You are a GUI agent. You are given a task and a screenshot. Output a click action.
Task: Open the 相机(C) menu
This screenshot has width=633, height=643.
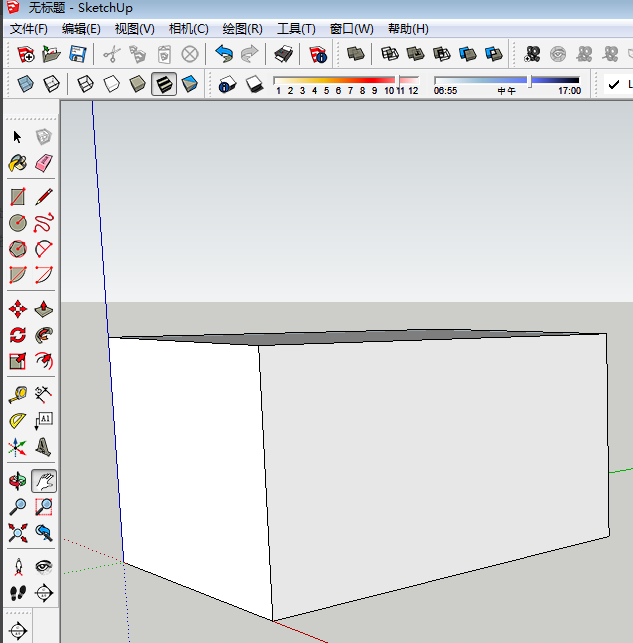tap(188, 29)
